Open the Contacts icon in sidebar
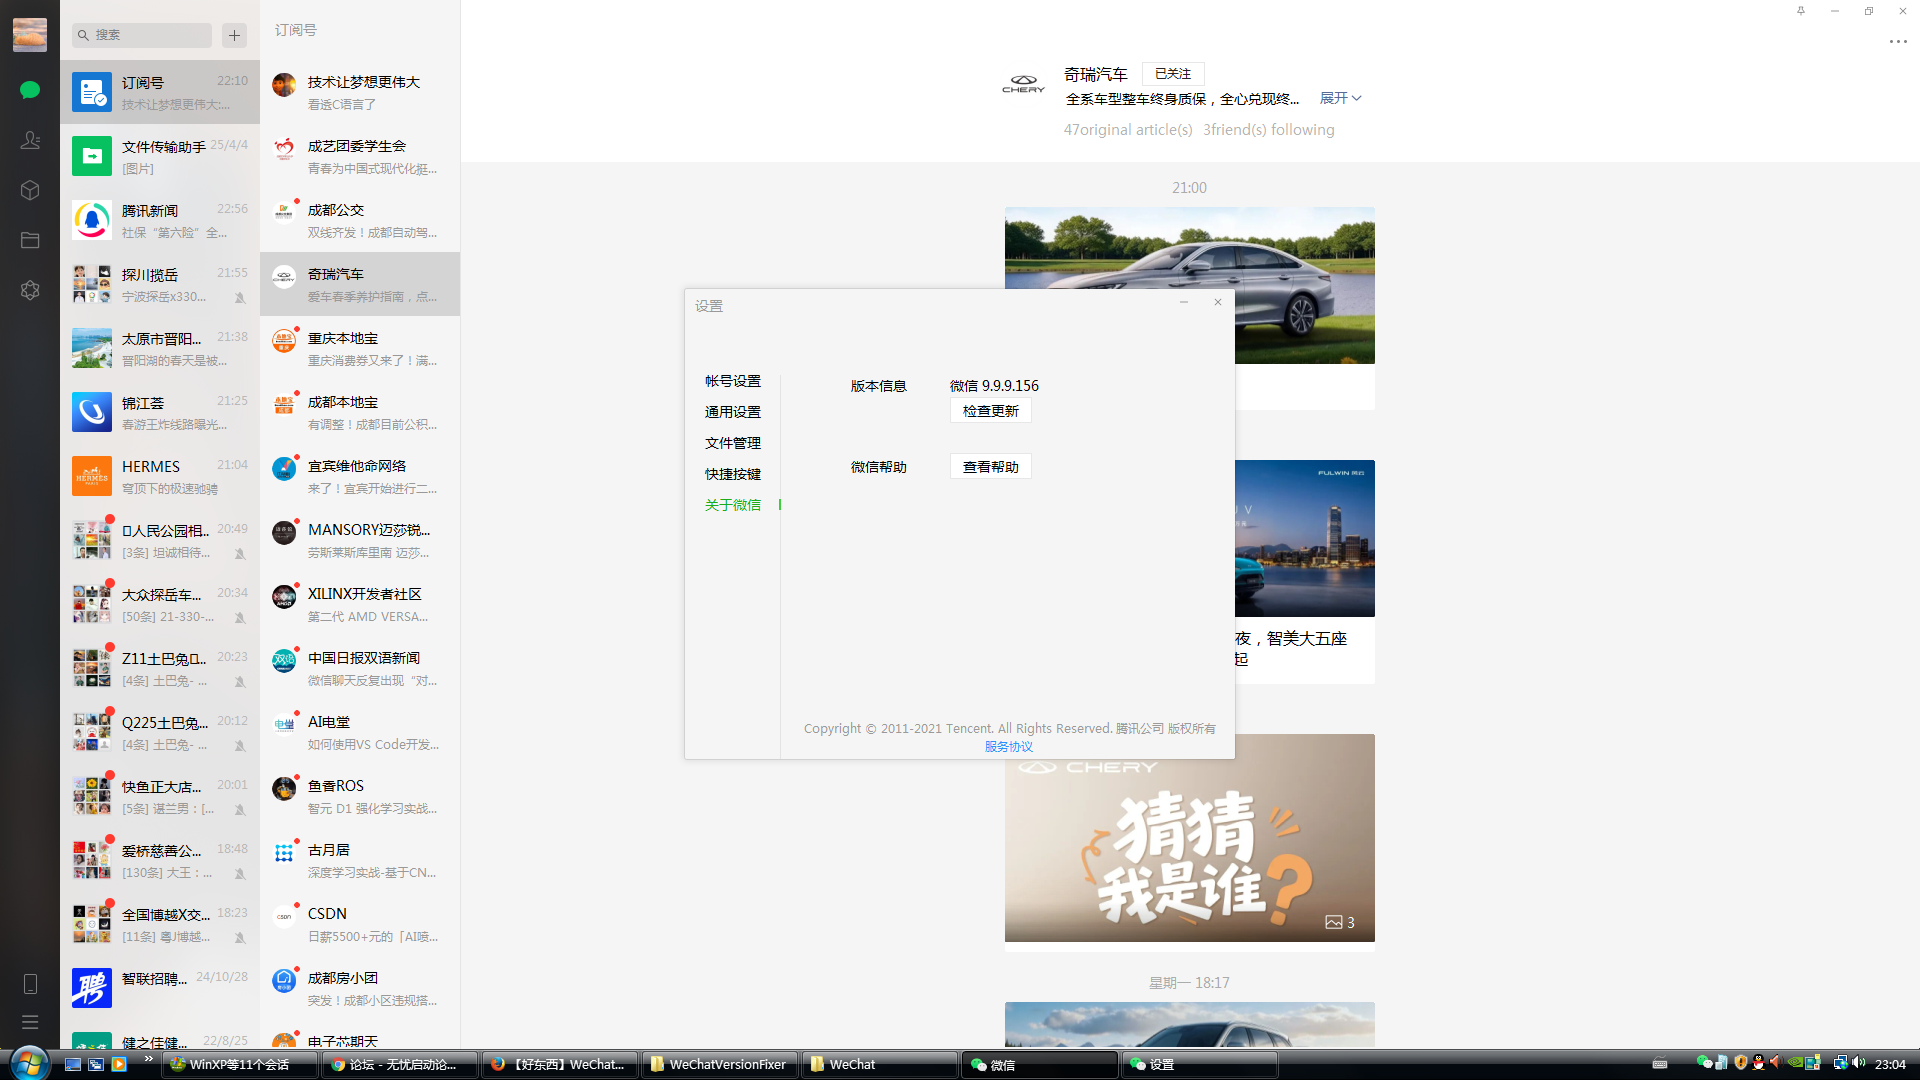 [30, 140]
